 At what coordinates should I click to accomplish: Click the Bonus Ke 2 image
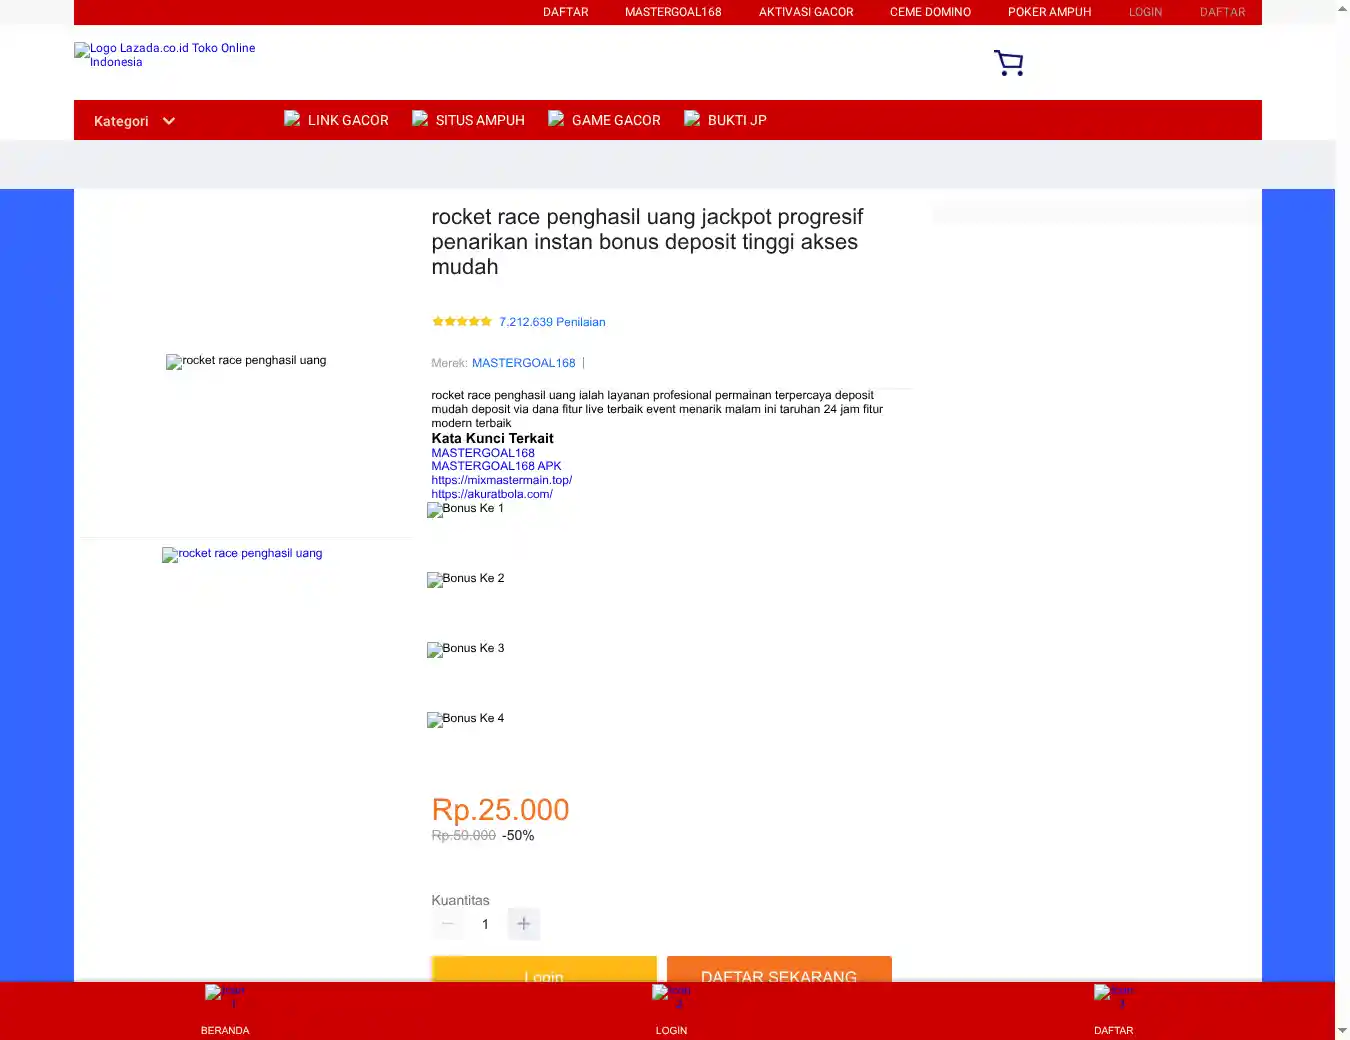[466, 579]
